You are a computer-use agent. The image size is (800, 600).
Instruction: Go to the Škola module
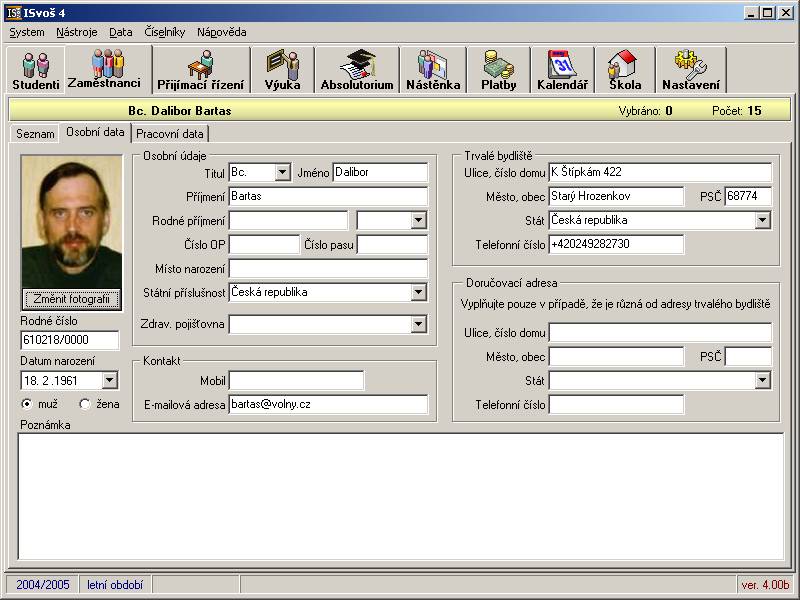(x=625, y=70)
